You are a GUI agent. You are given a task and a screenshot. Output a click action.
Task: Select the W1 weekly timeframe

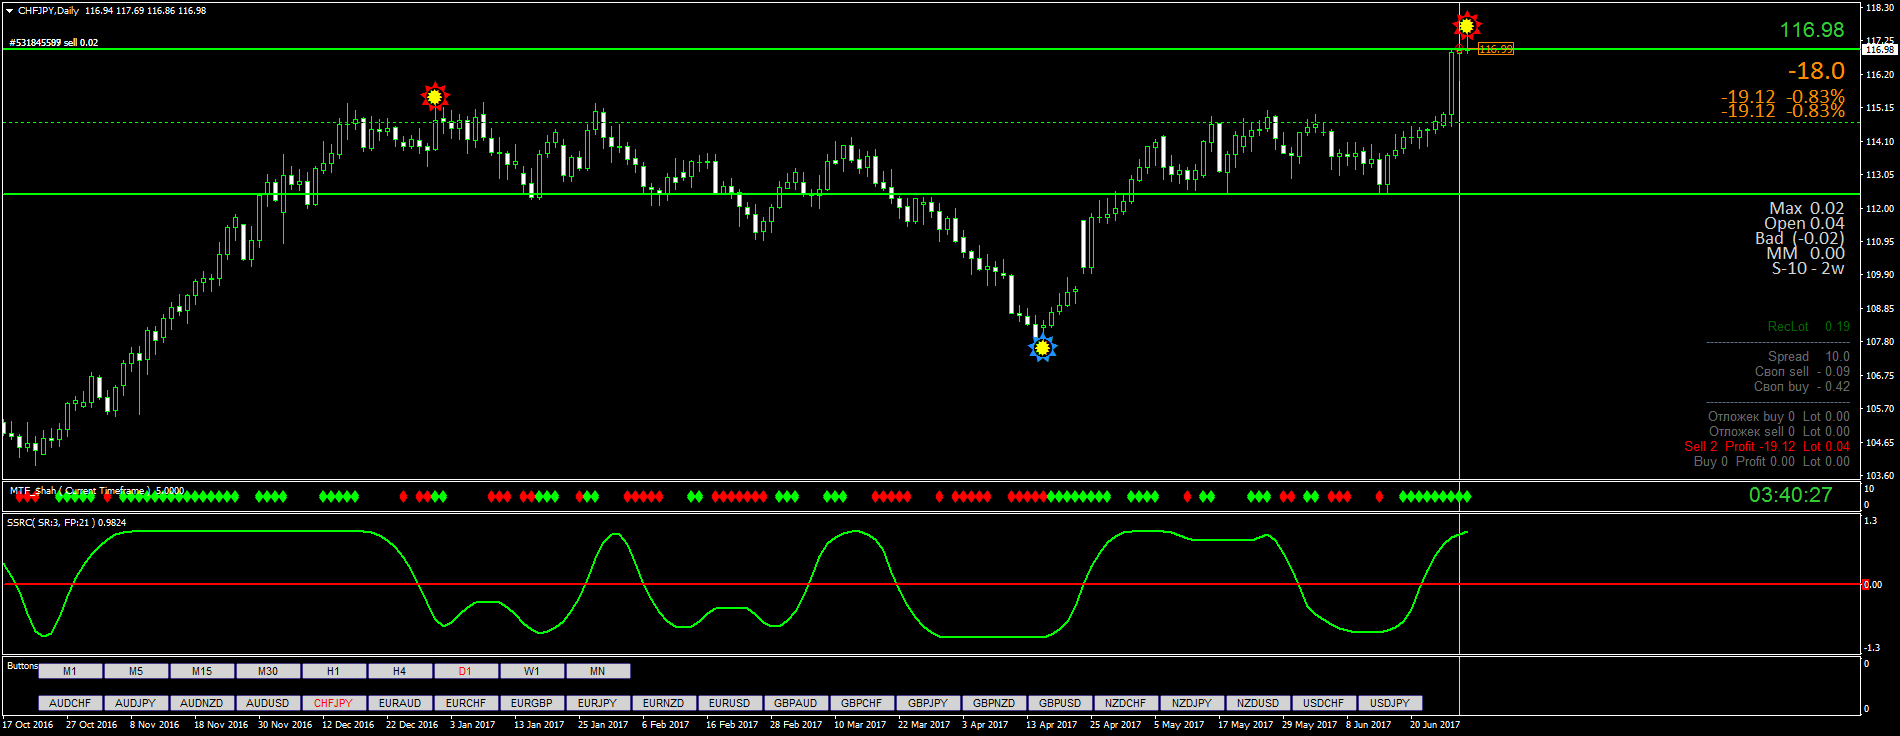click(x=532, y=671)
